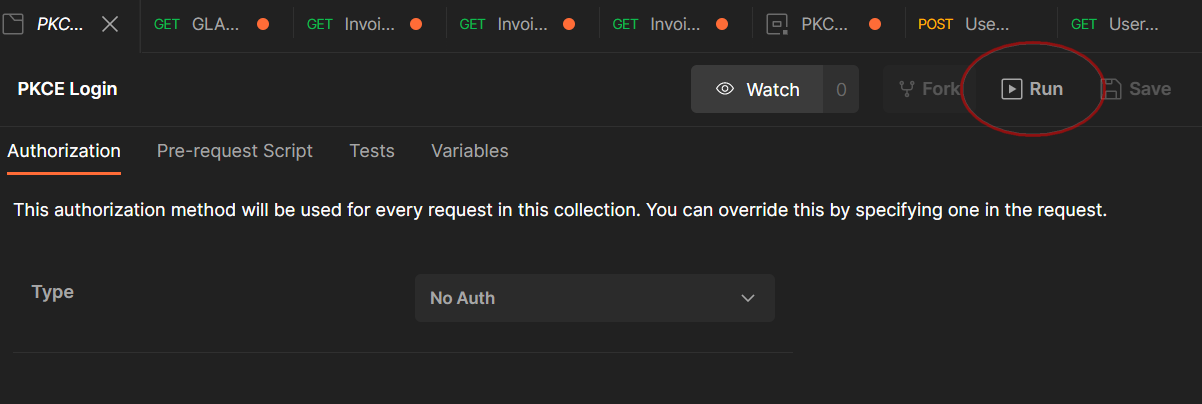The width and height of the screenshot is (1202, 404).
Task: Open the Type dropdown showing No Auth
Action: click(x=594, y=298)
